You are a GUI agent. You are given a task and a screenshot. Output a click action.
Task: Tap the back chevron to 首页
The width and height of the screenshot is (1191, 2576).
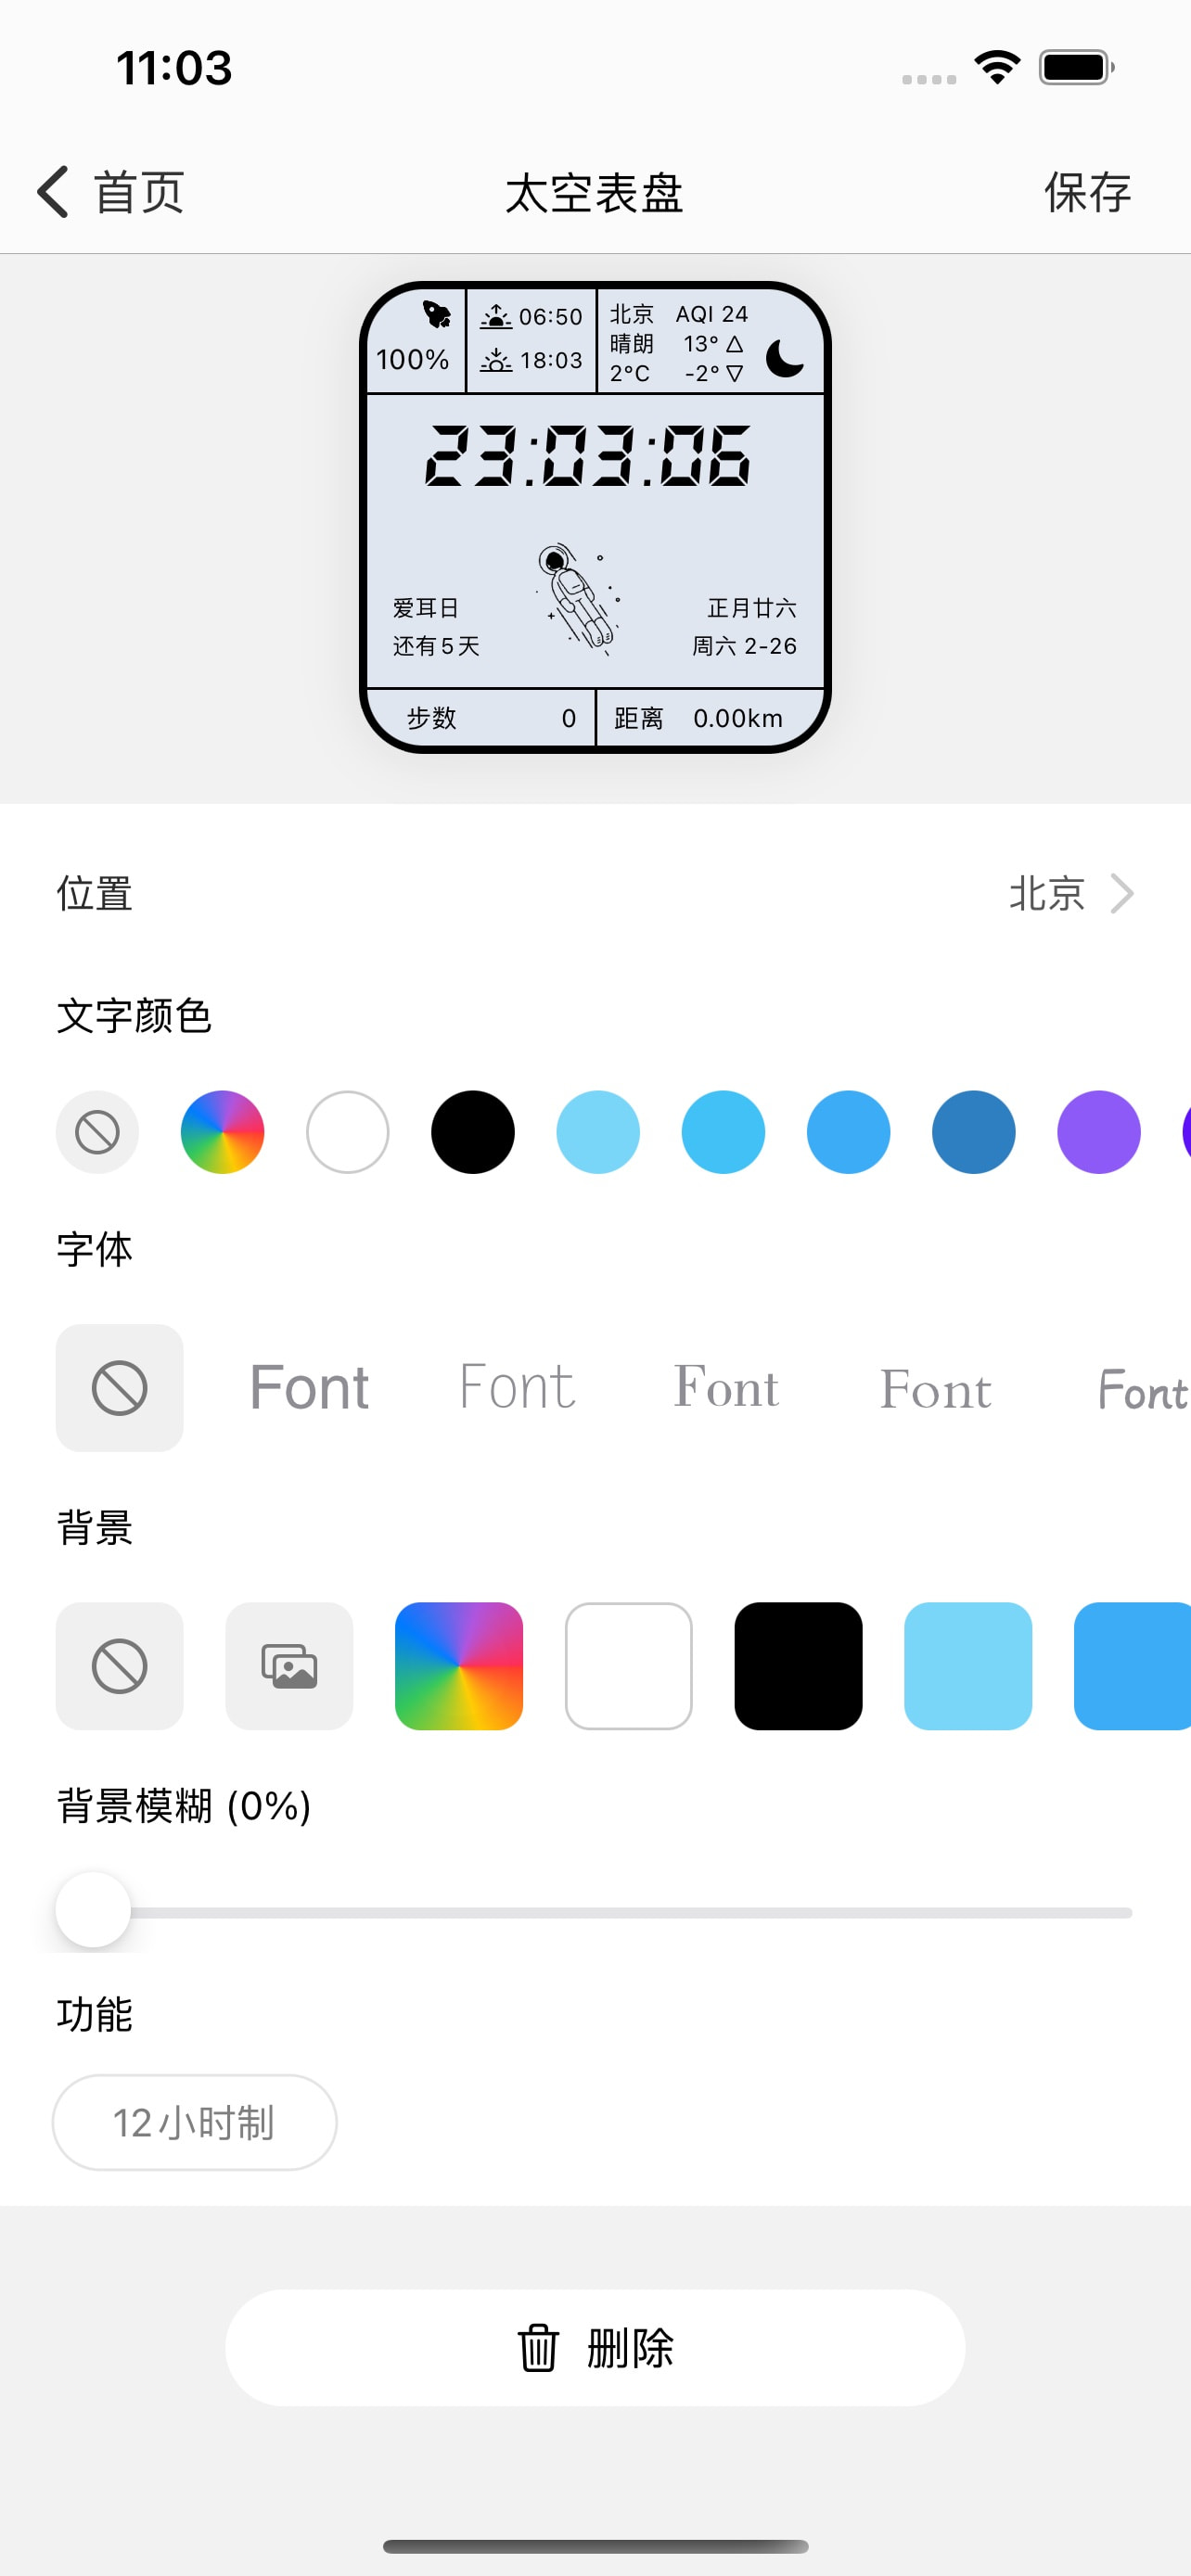pos(54,191)
